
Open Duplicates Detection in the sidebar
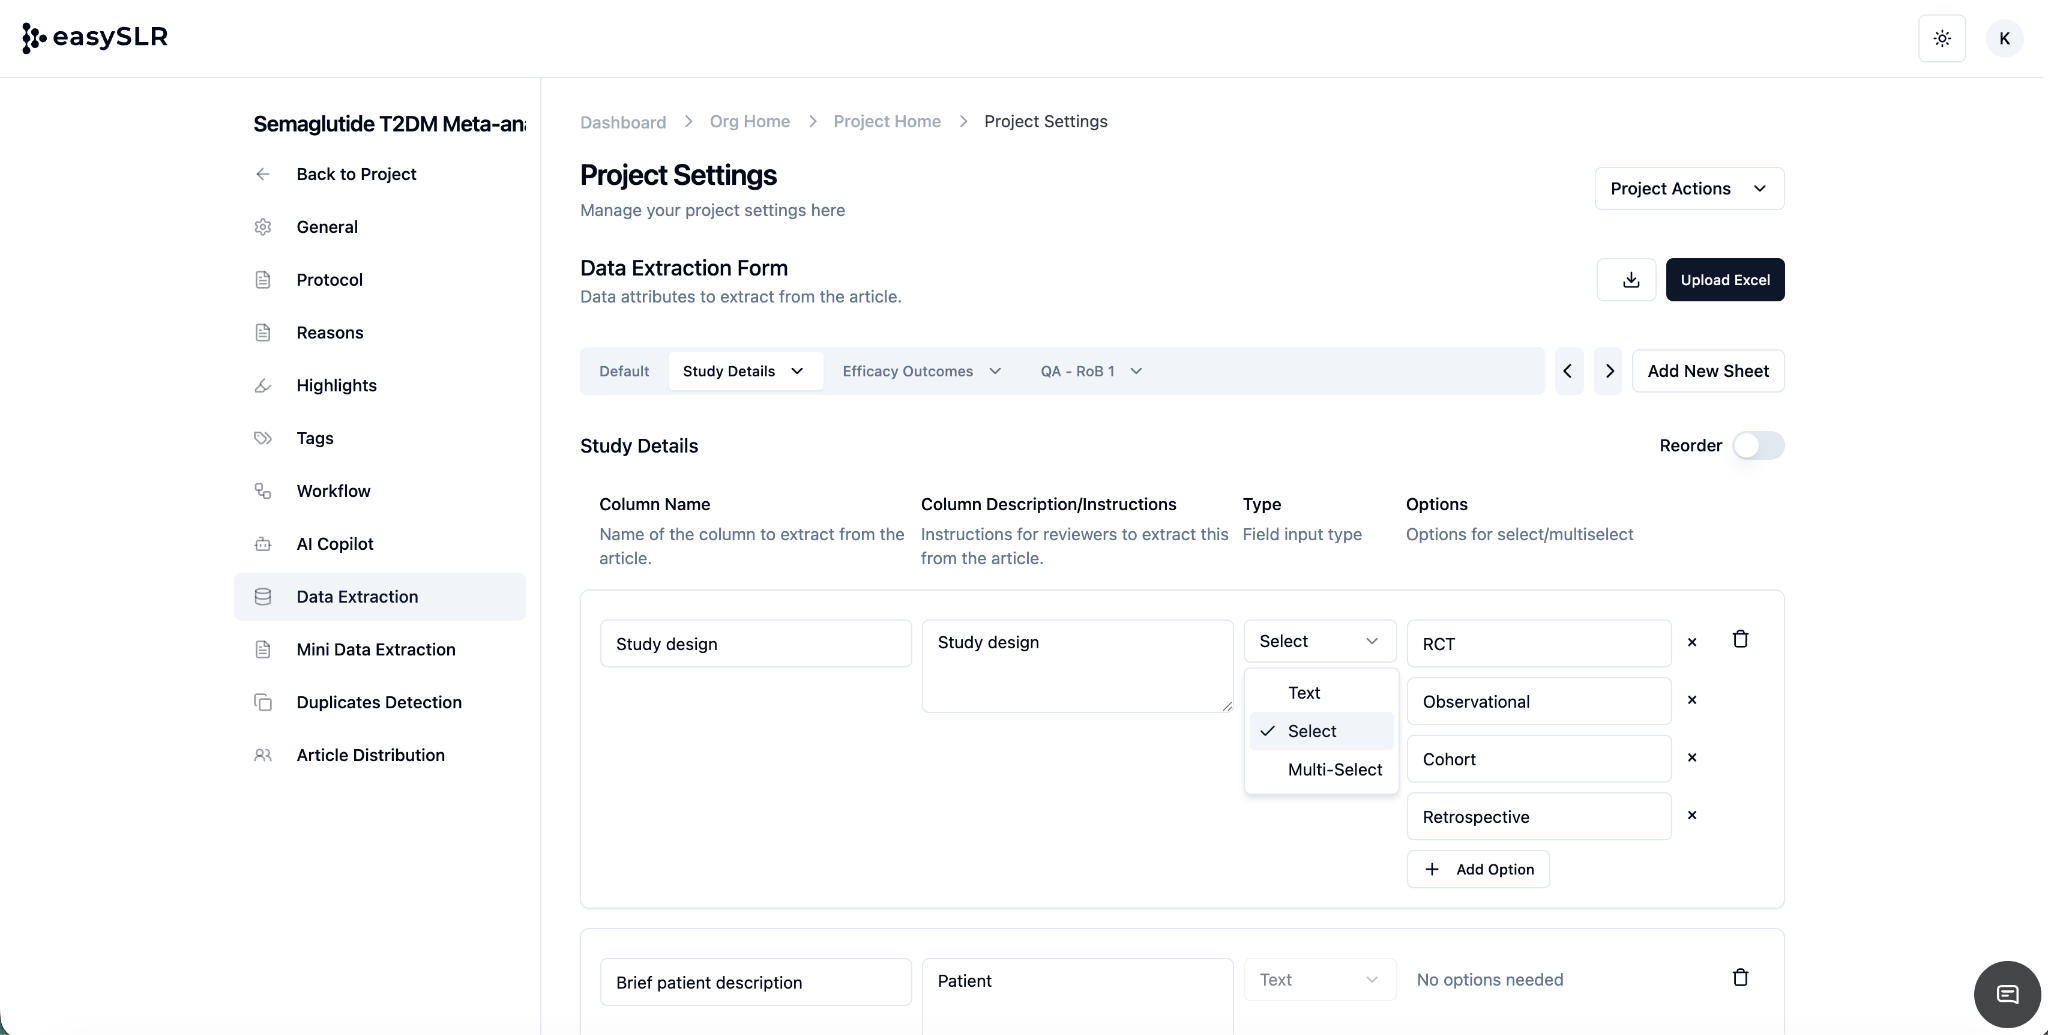coord(379,703)
